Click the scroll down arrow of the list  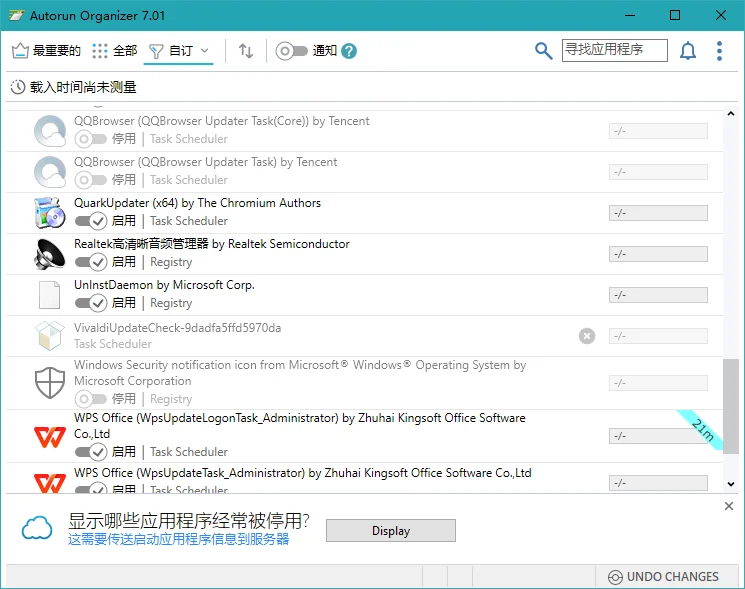click(x=731, y=484)
